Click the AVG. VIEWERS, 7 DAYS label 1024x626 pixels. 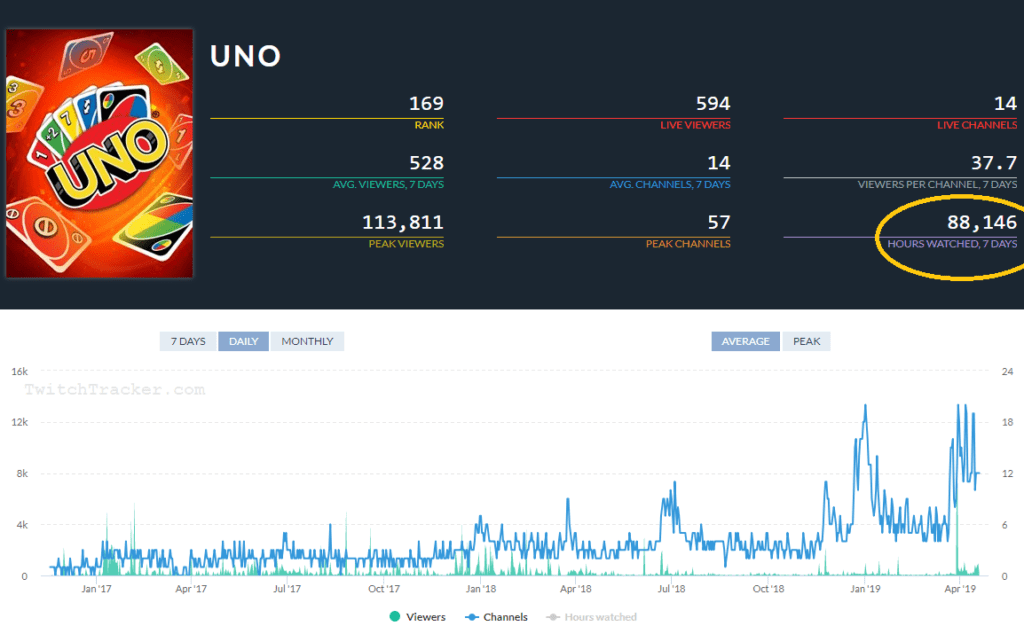click(389, 184)
